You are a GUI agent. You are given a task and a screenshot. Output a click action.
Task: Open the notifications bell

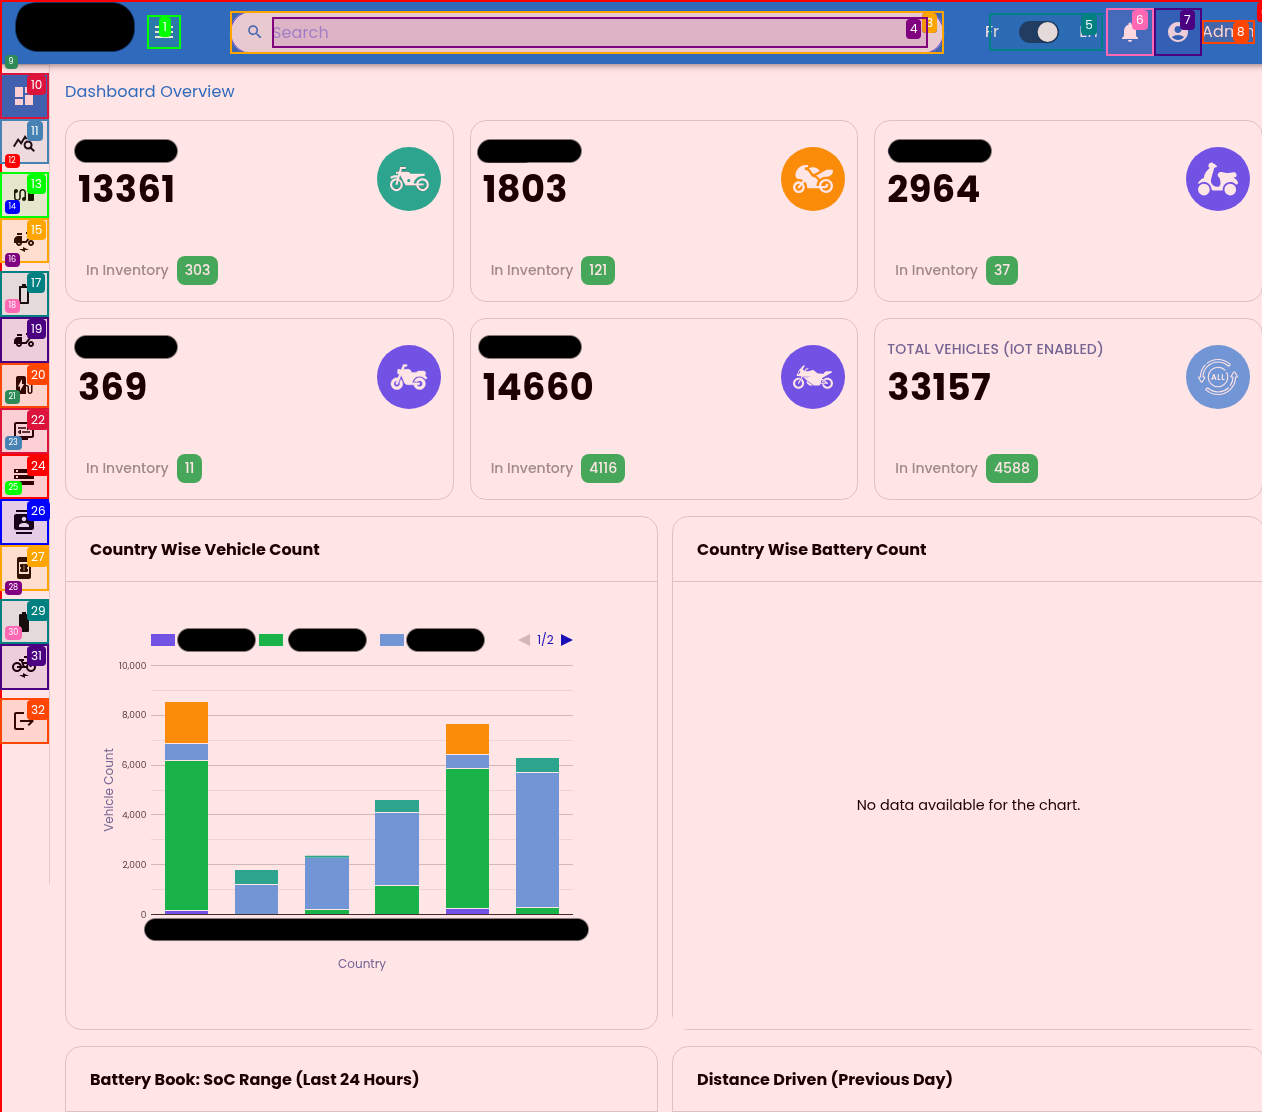(x=1129, y=32)
